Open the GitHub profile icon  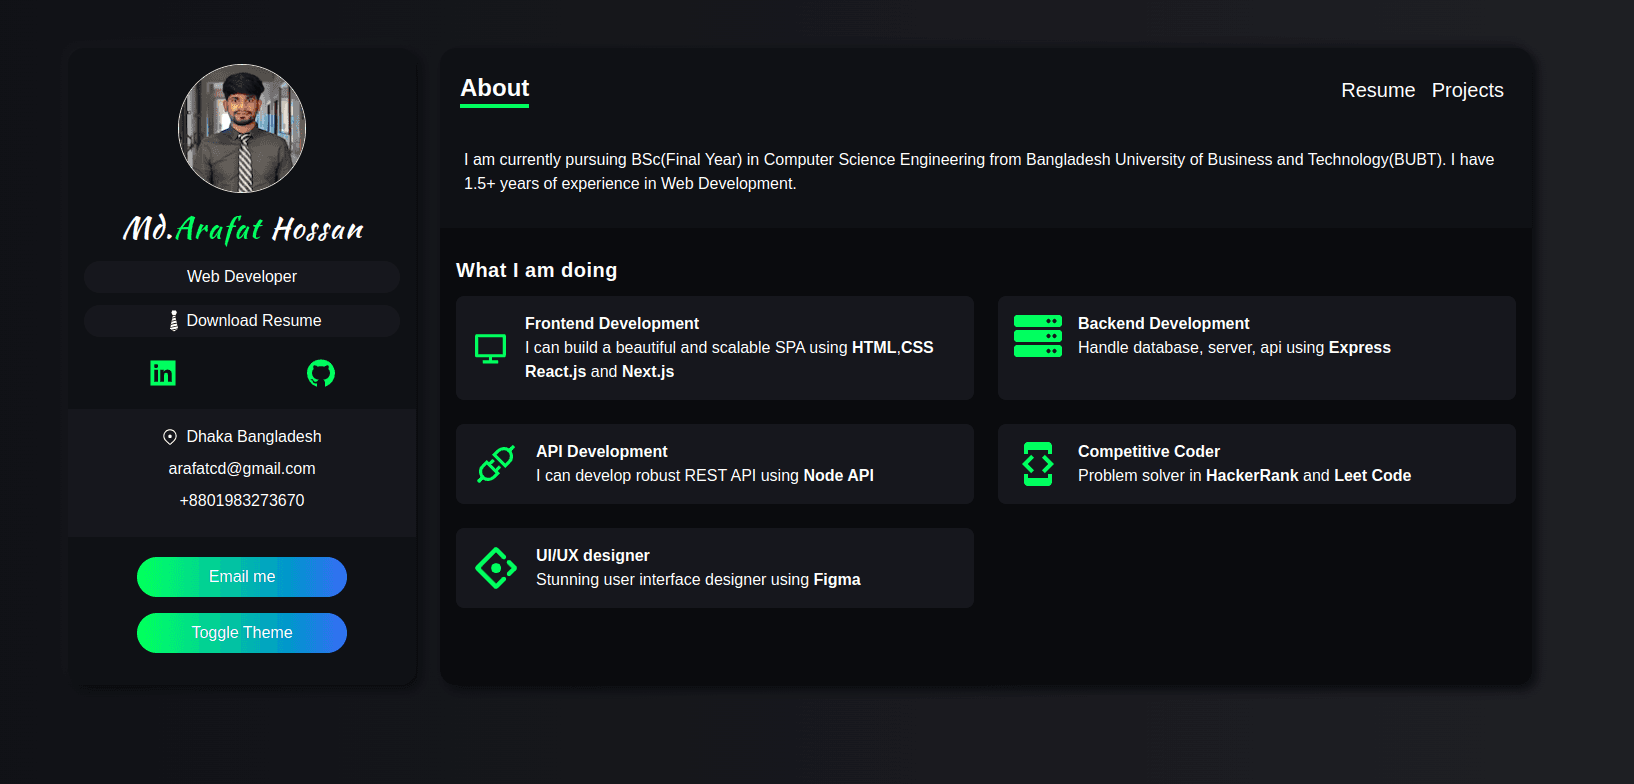[321, 373]
